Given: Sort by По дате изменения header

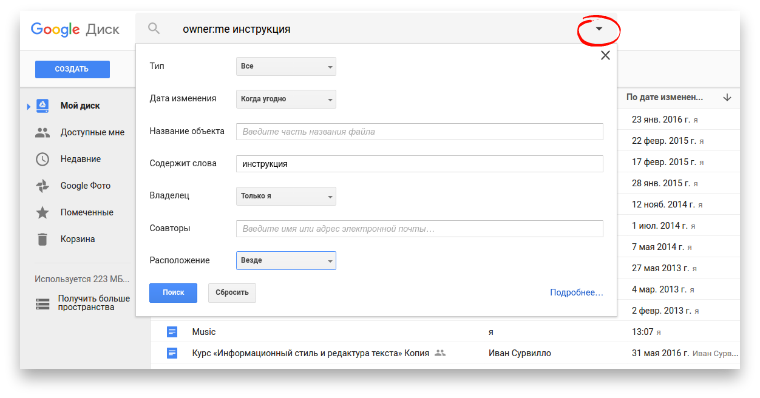Looking at the screenshot, I should 665,97.
